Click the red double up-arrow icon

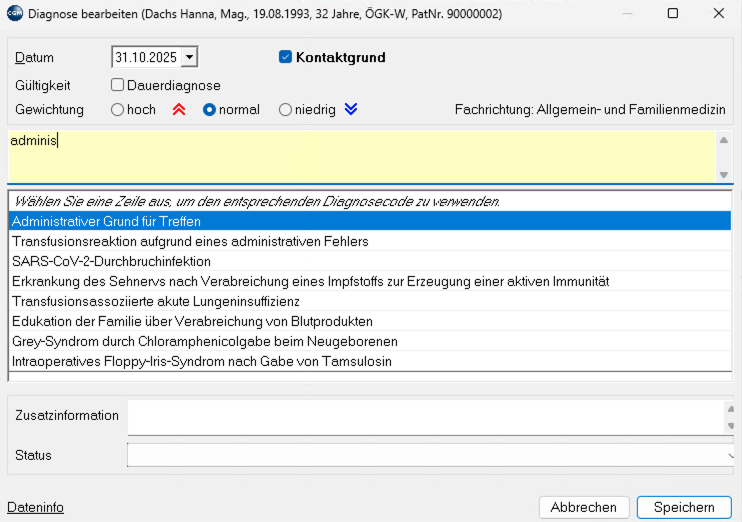tap(178, 110)
